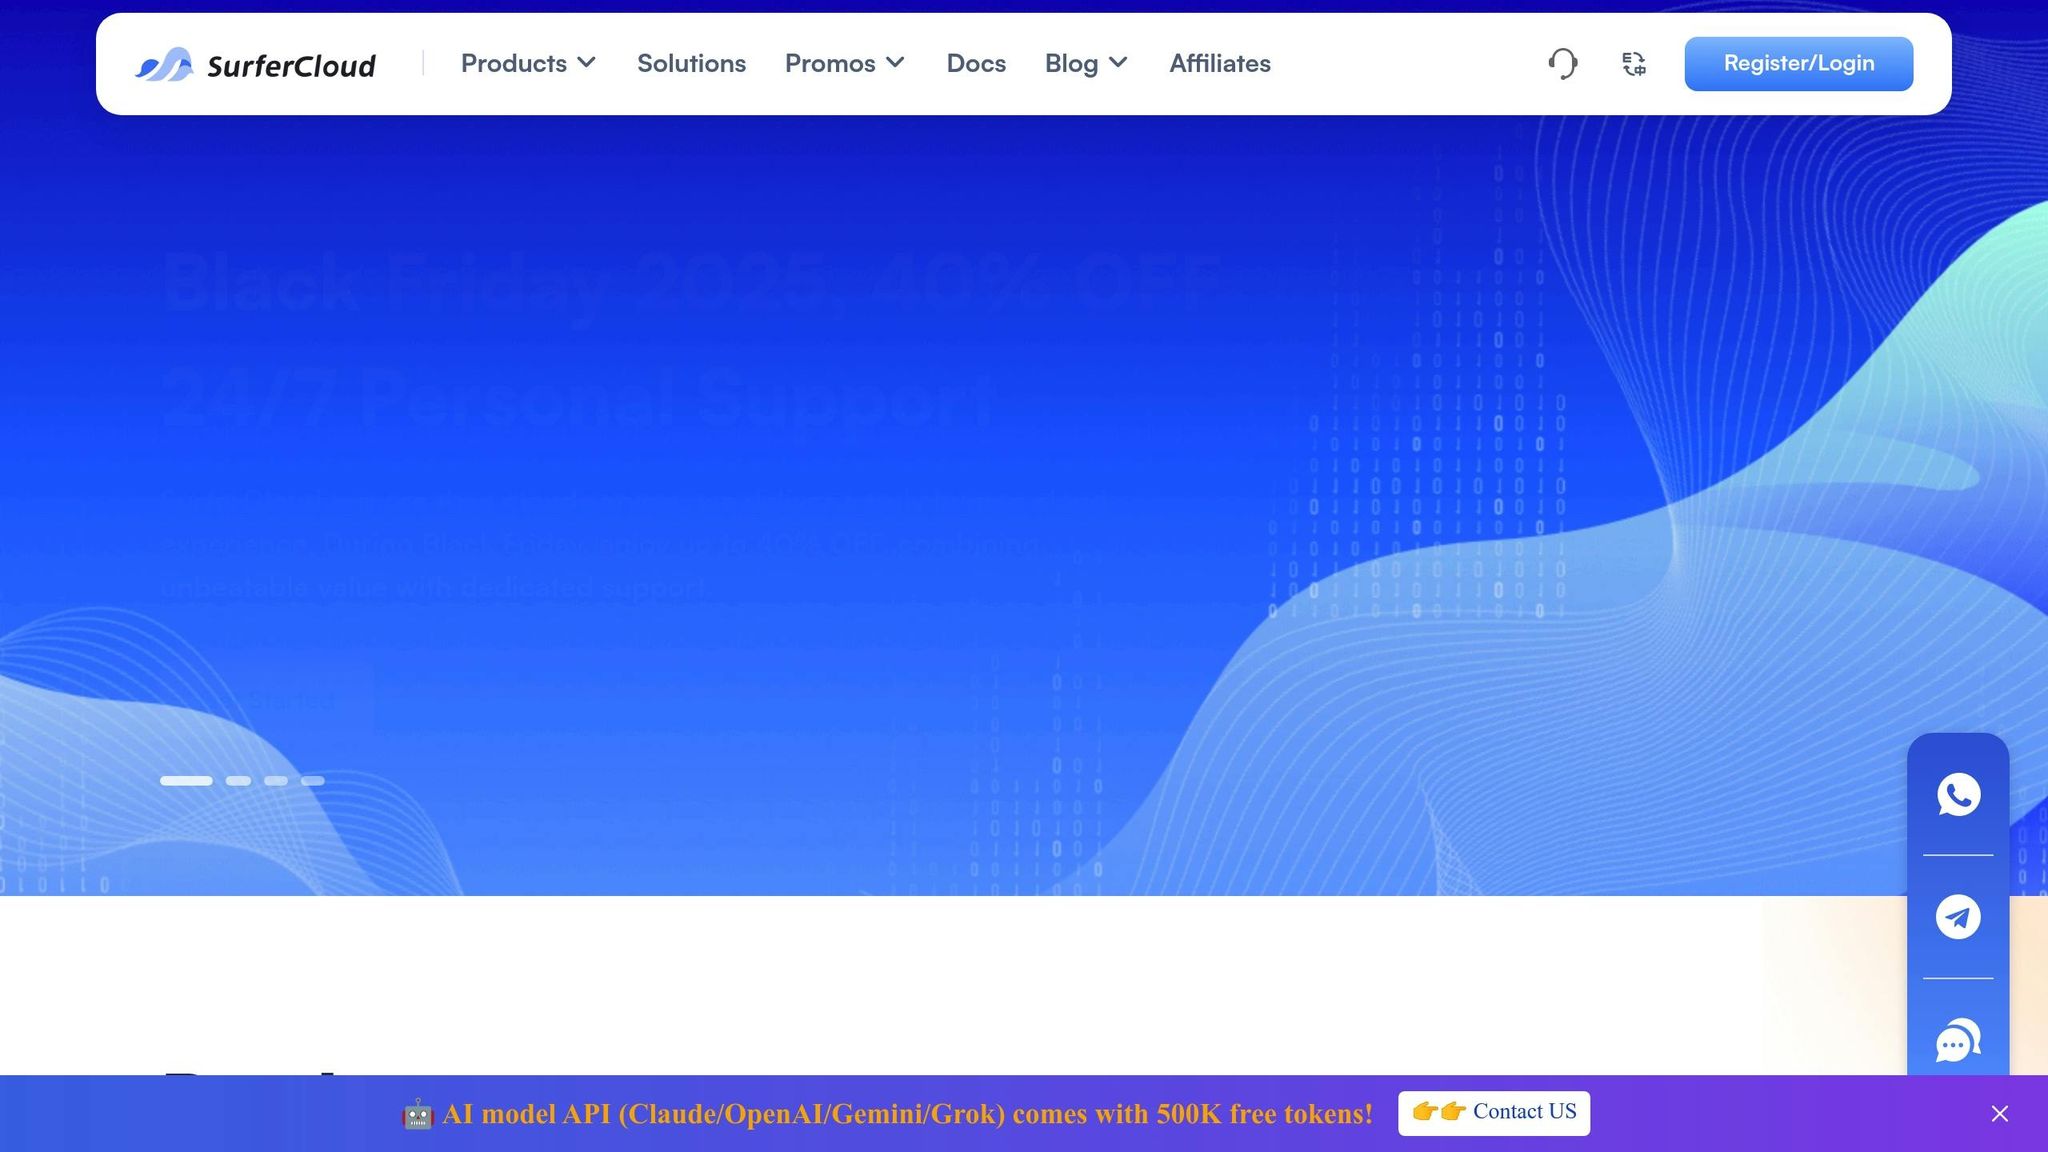This screenshot has height=1152, width=2048.
Task: Close the AI model API banner
Action: [1999, 1114]
